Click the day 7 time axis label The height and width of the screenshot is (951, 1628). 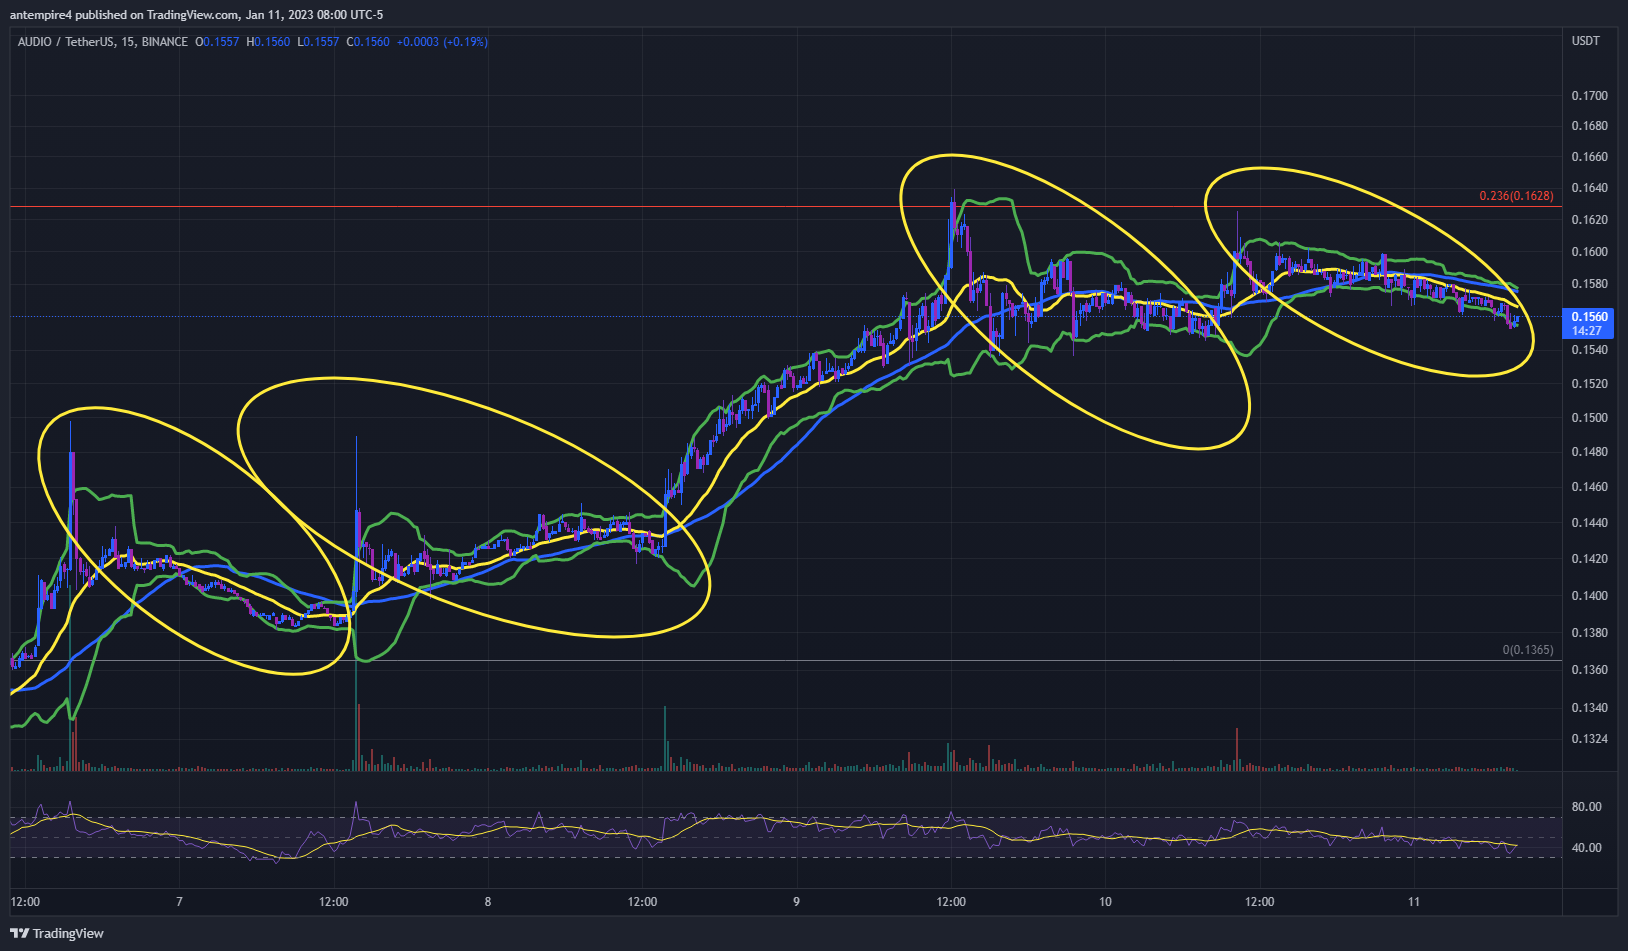[179, 902]
